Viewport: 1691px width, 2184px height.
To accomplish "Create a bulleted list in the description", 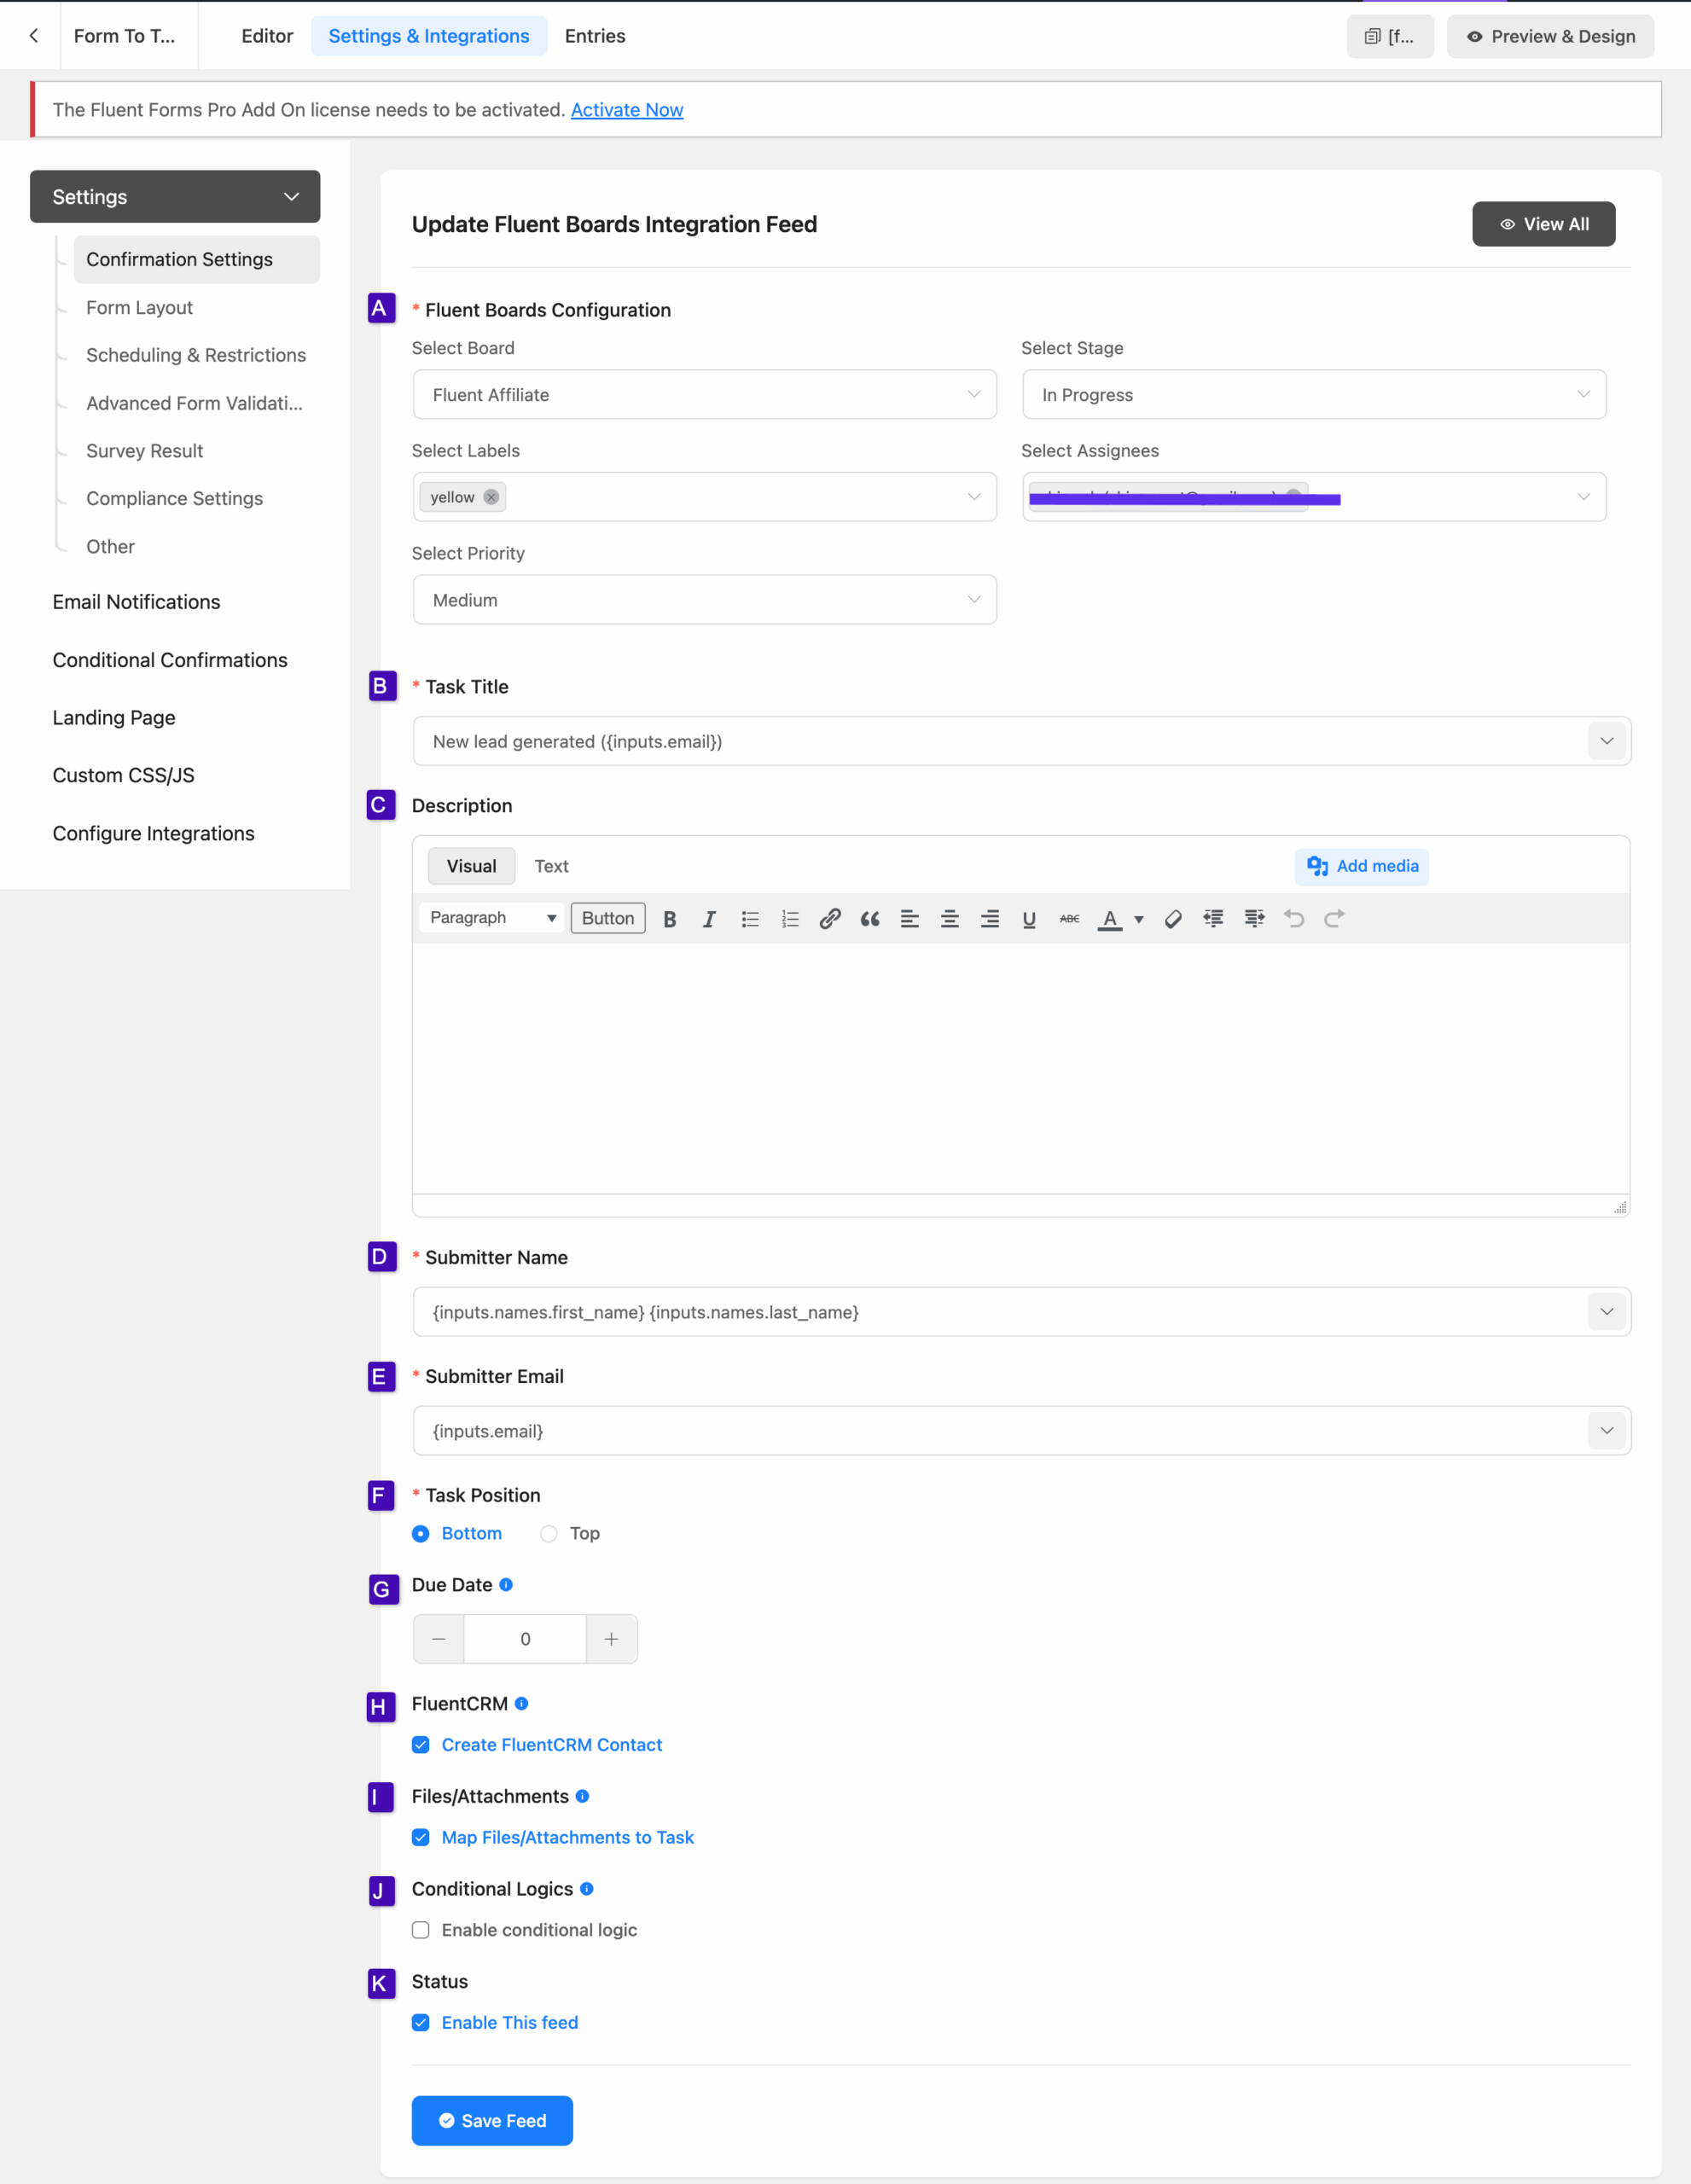I will click(749, 918).
